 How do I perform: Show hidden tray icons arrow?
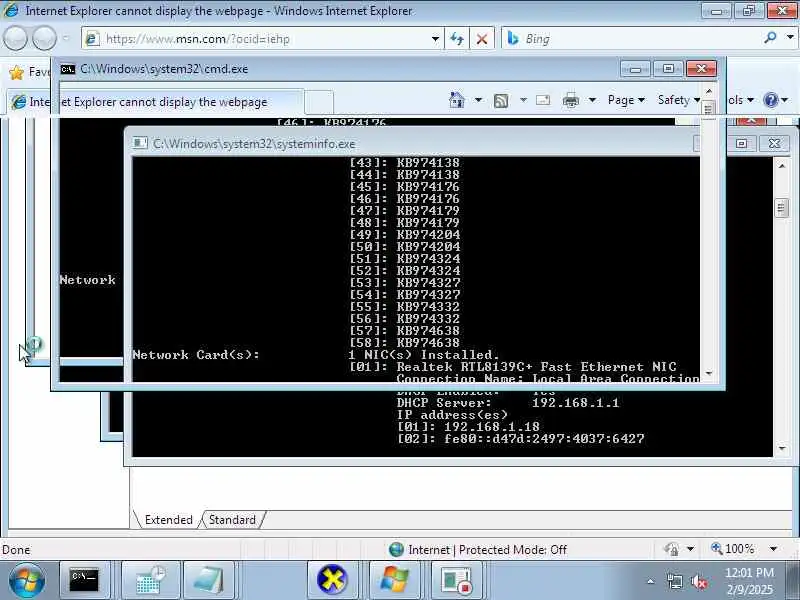click(651, 581)
